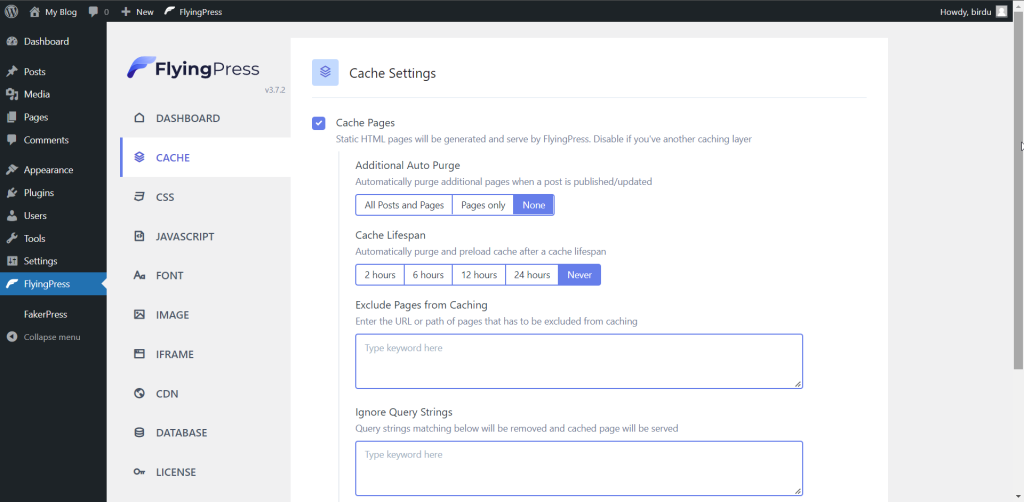The width and height of the screenshot is (1024, 502).
Task: Open the CSS settings tab label
Action: [x=165, y=197]
